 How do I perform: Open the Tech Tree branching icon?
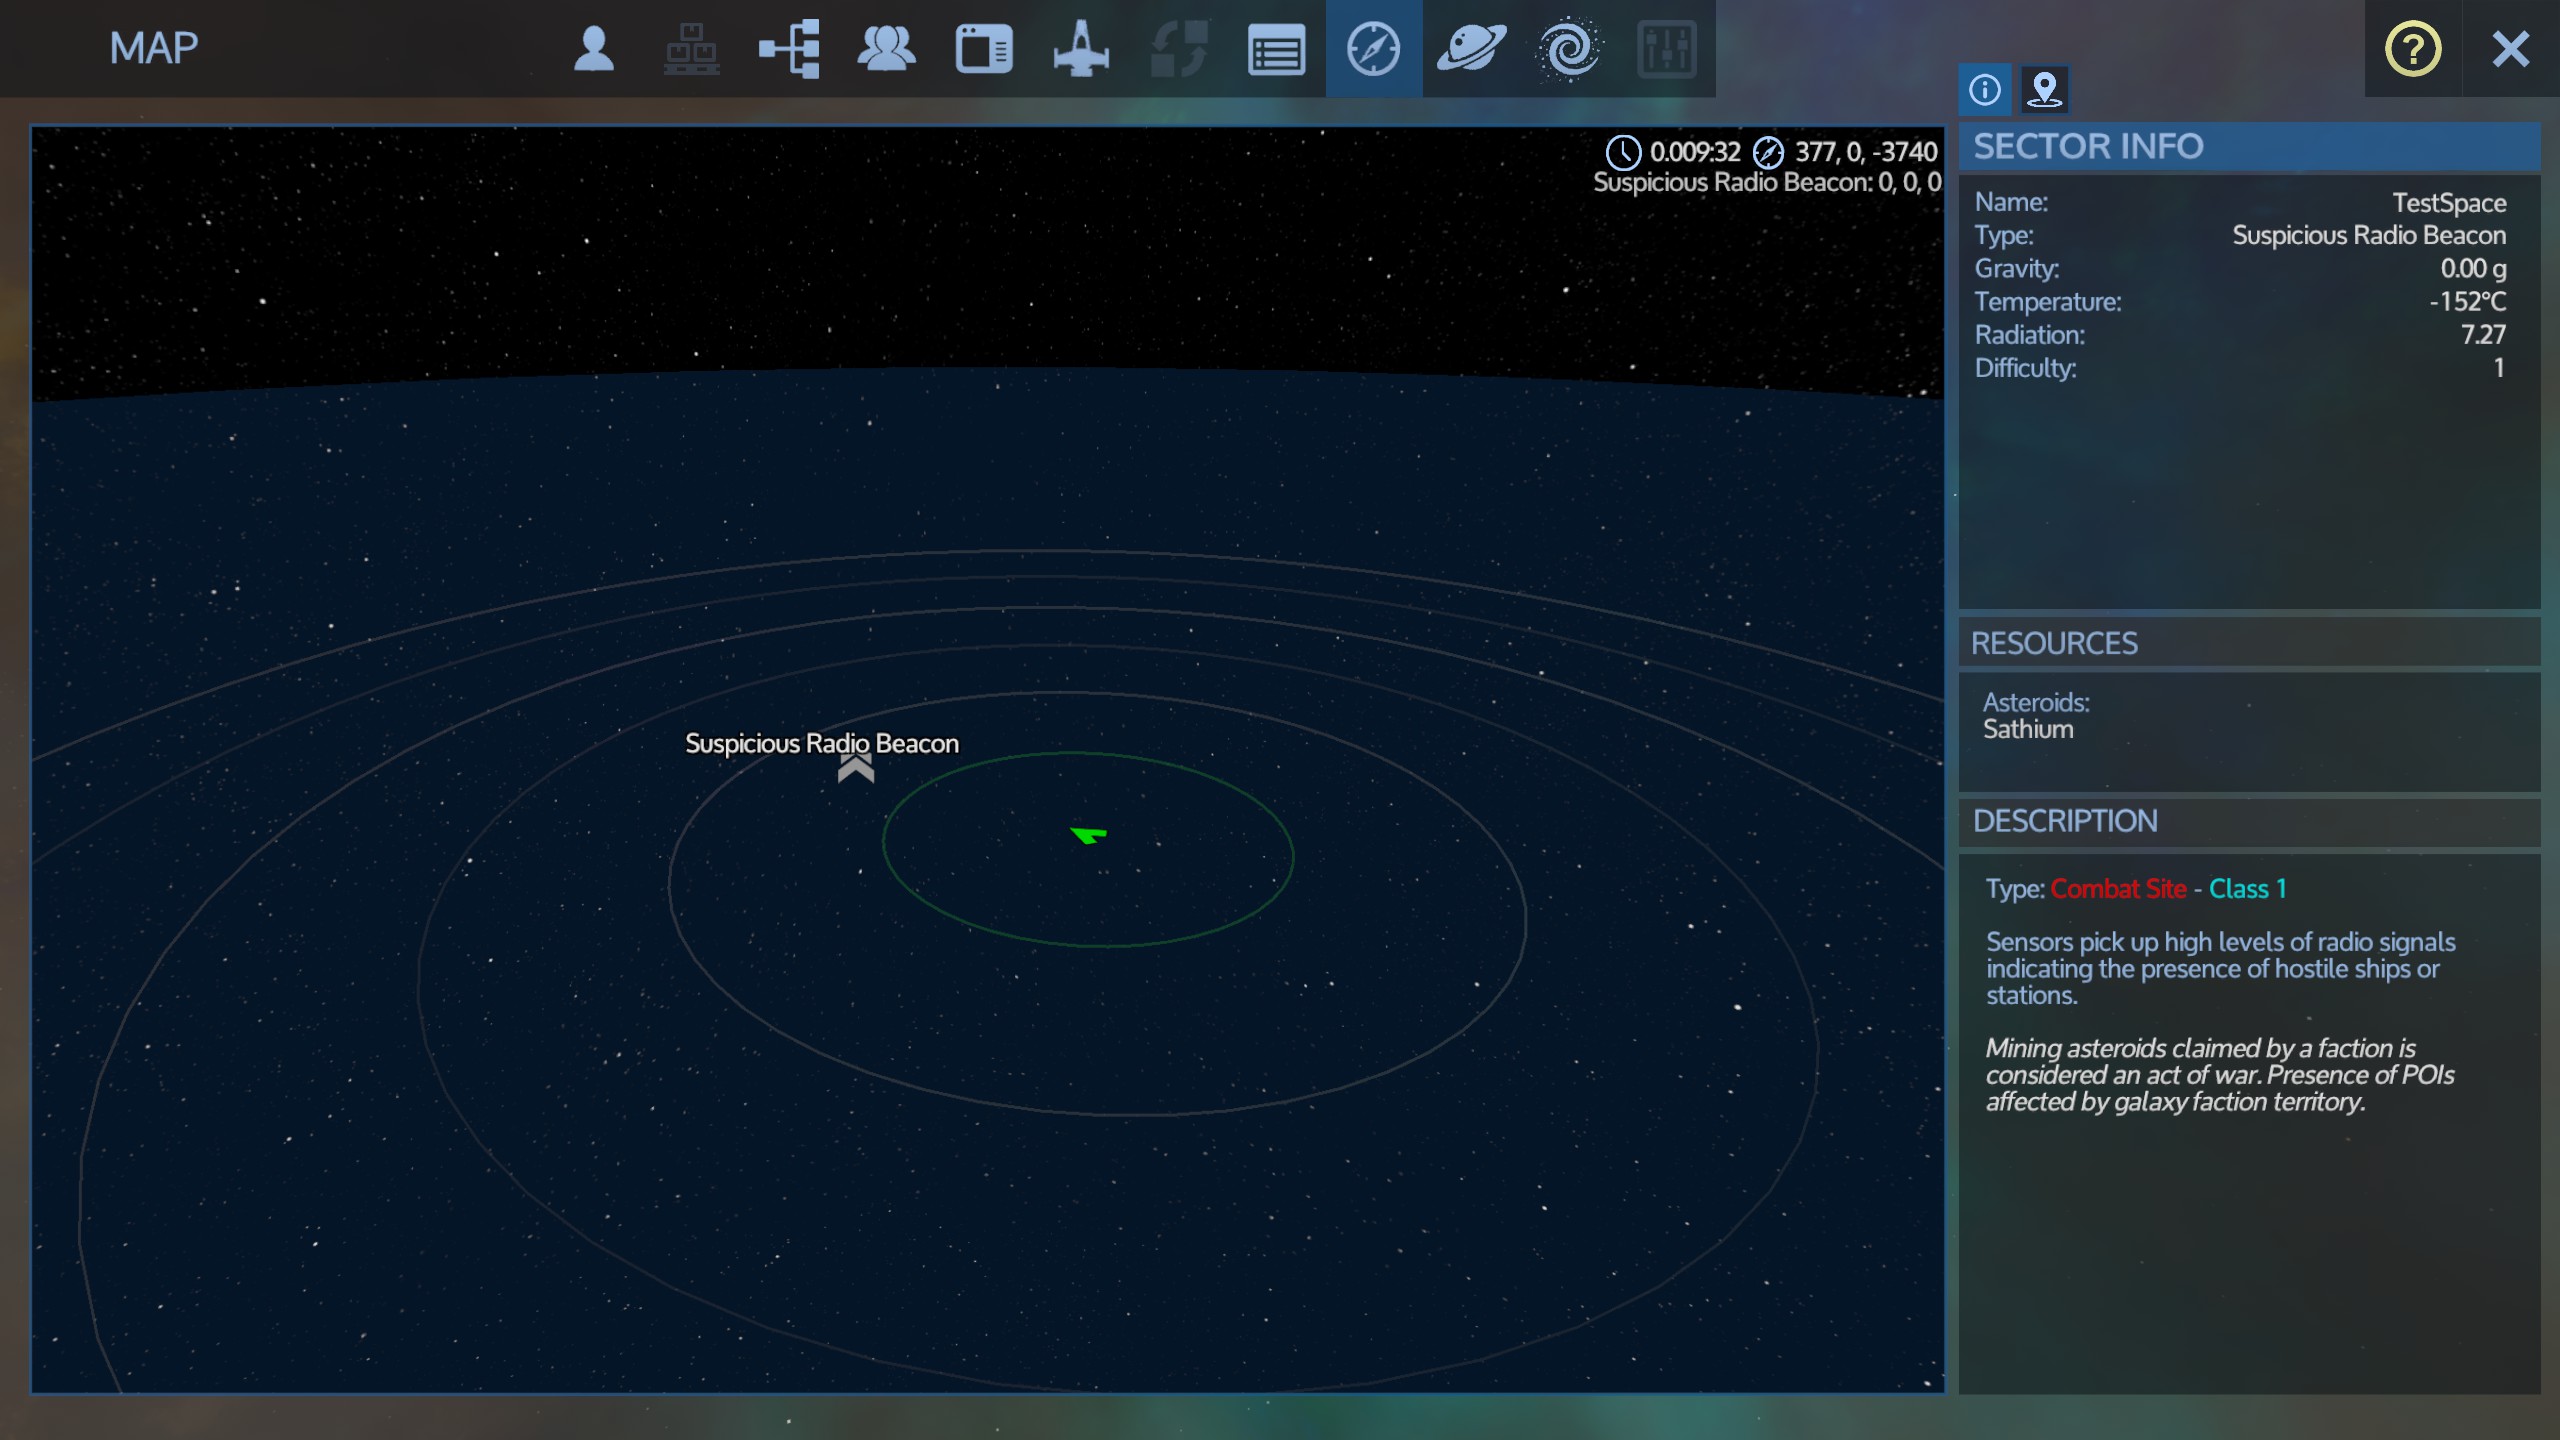[790, 49]
